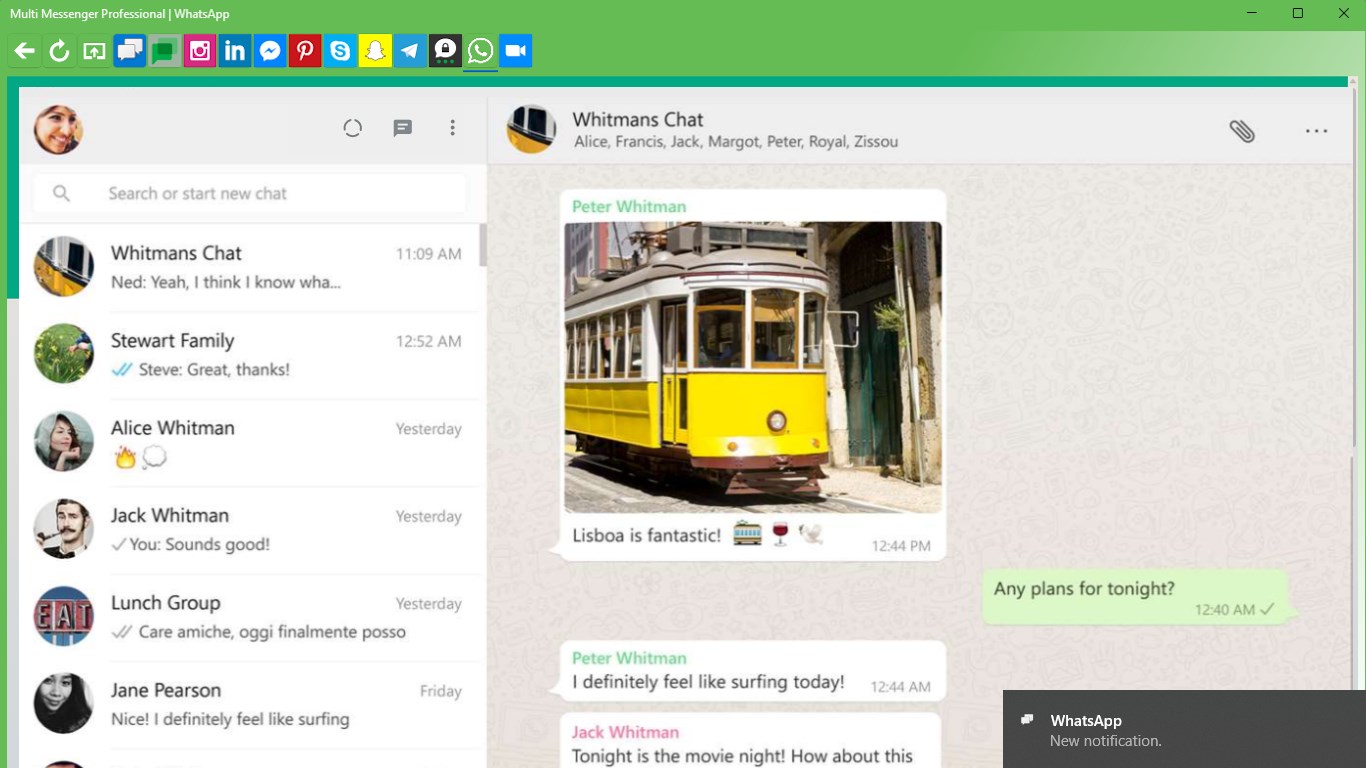Click the search chats input field
This screenshot has height=768, width=1366.
pos(248,193)
